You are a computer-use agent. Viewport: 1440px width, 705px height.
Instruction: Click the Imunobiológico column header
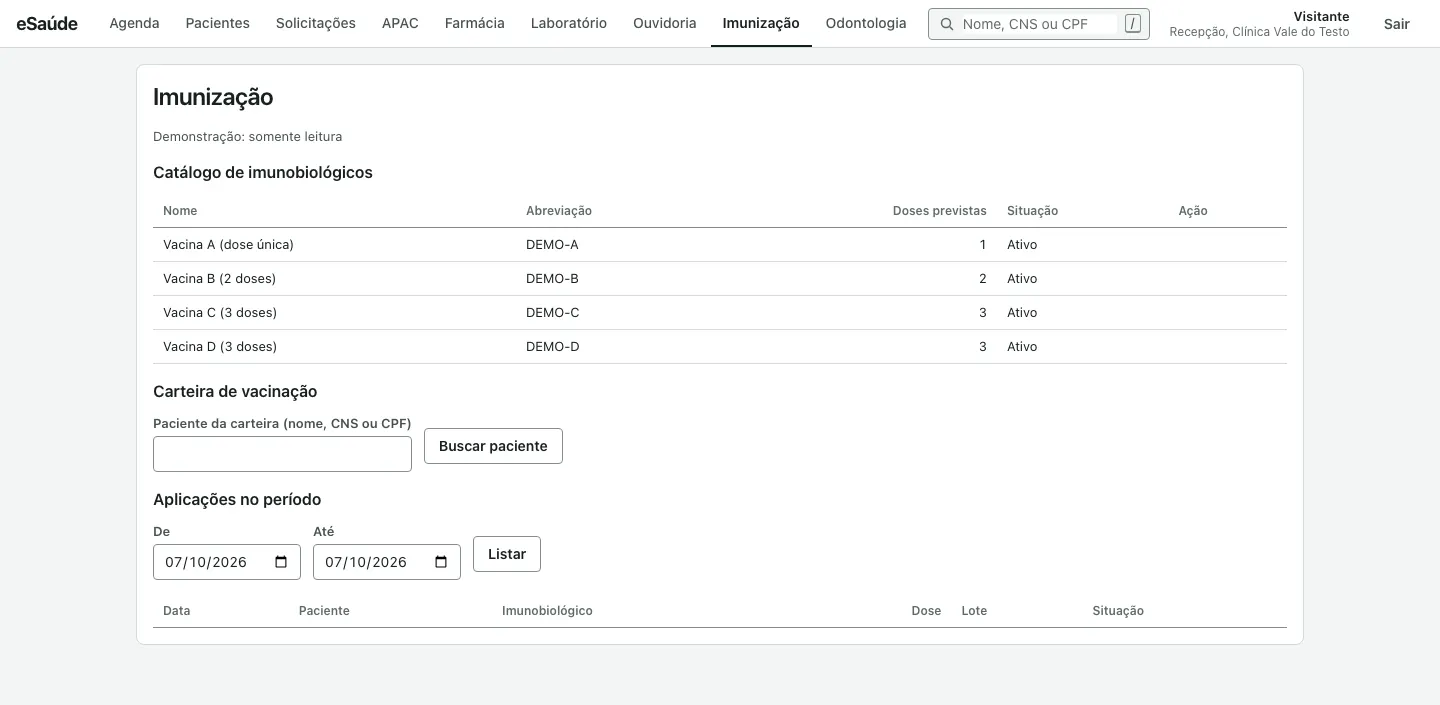click(x=547, y=611)
